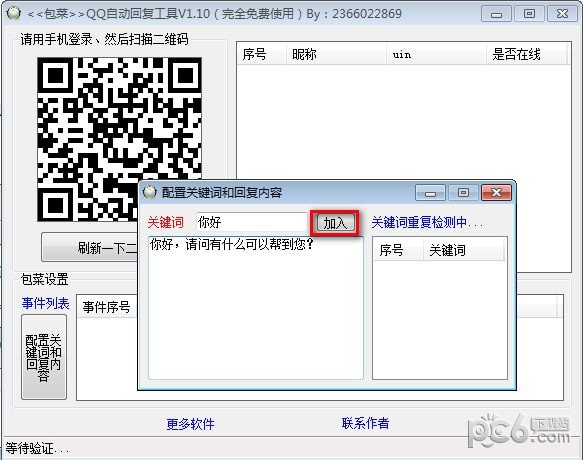The image size is (583, 460).
Task: Click the 序号 column header in friend list
Action: point(262,54)
